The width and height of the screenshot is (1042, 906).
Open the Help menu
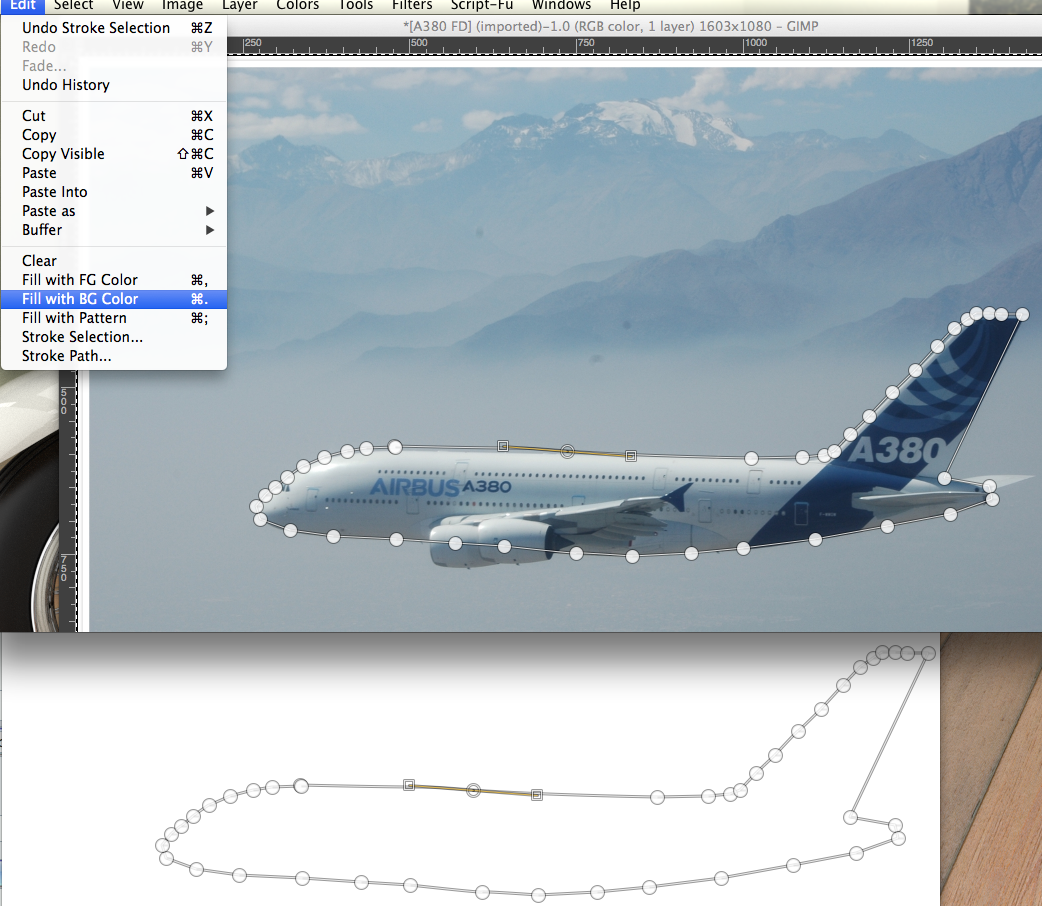click(625, 5)
